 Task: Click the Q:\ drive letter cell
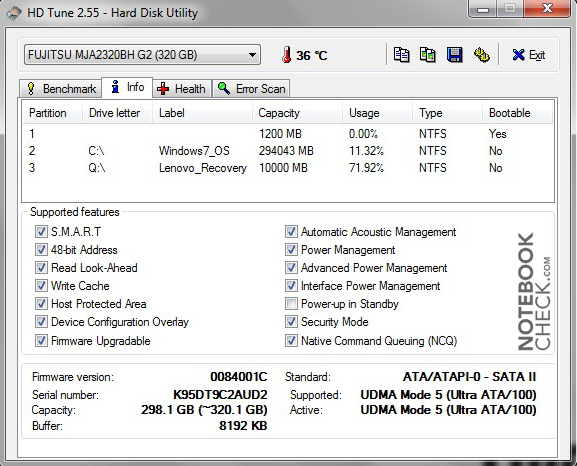pos(97,168)
